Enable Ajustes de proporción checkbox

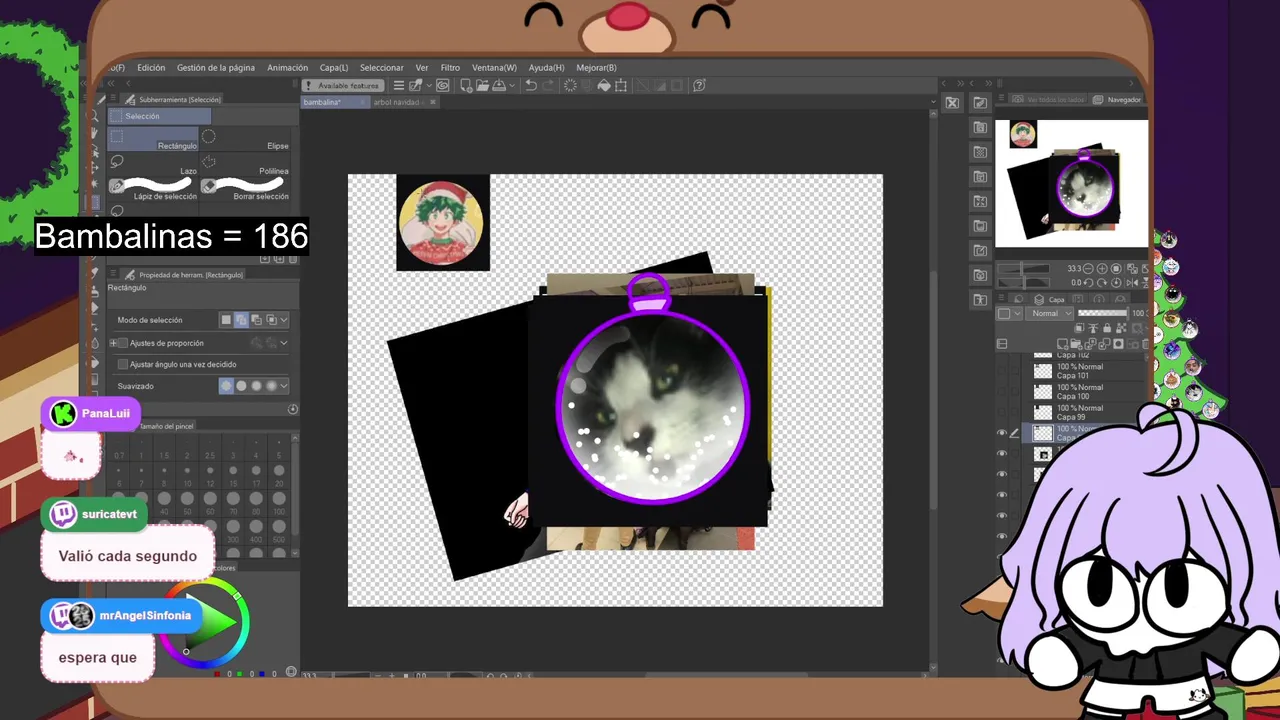123,343
